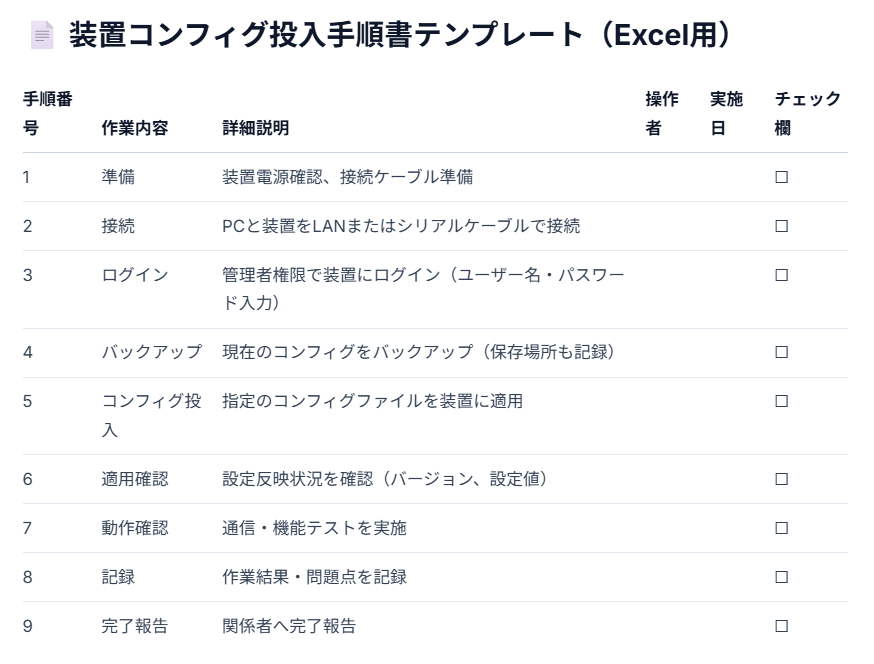Viewport: 874px width, 664px height.
Task: Tick the checkbox for 適用確認
Action: [x=782, y=479]
